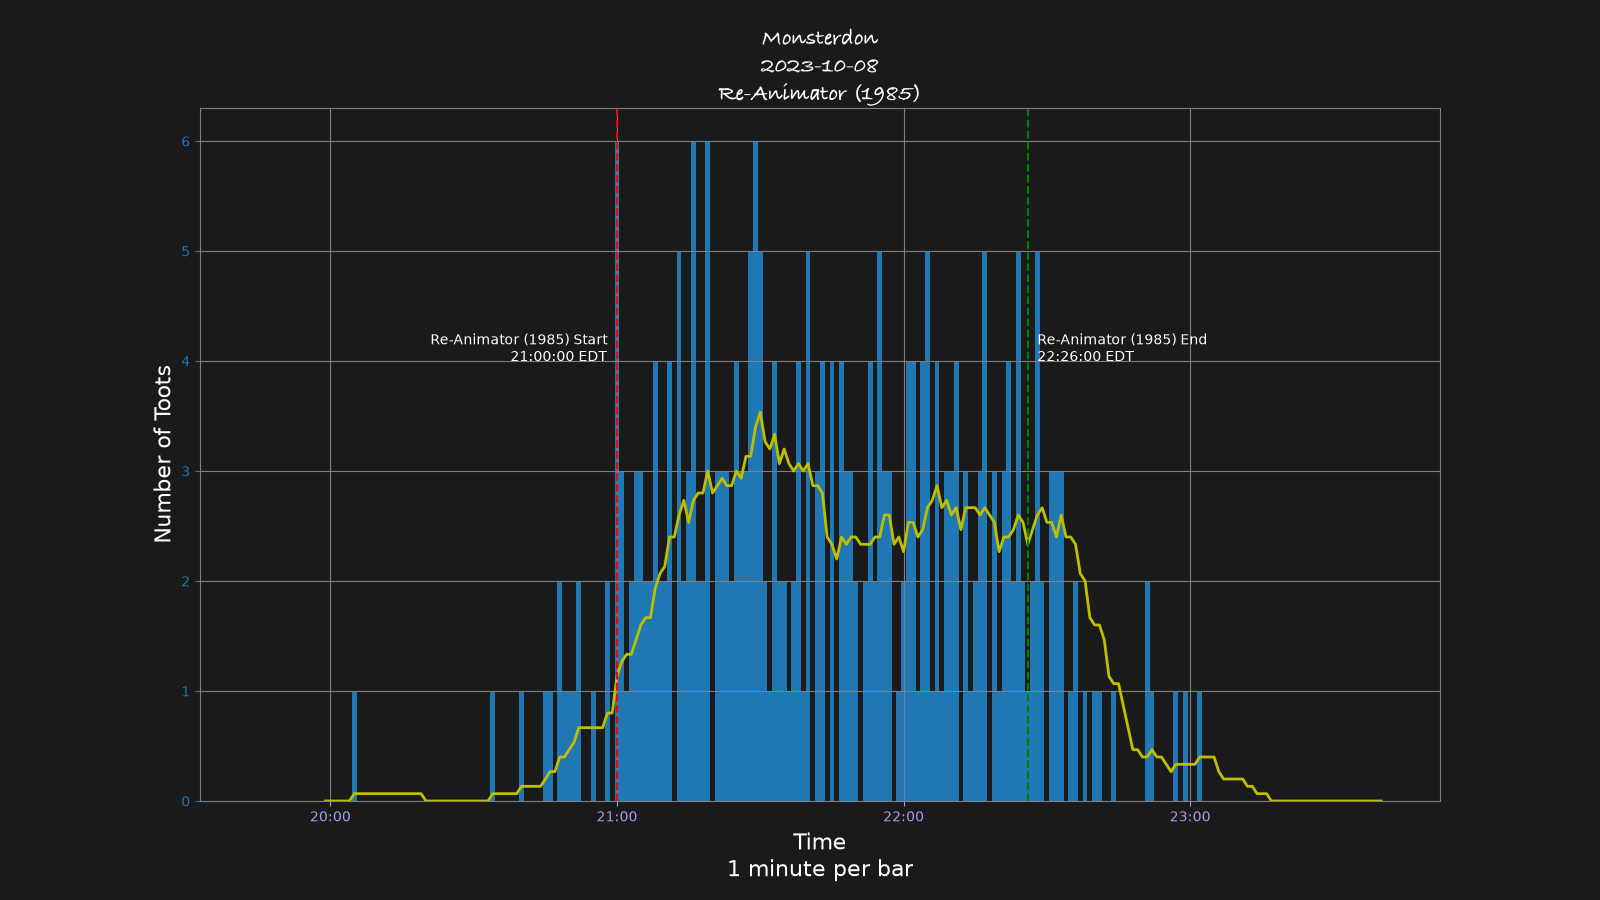Click the isolated single bar just after 20:00
This screenshot has height=900, width=1600.
(x=354, y=746)
